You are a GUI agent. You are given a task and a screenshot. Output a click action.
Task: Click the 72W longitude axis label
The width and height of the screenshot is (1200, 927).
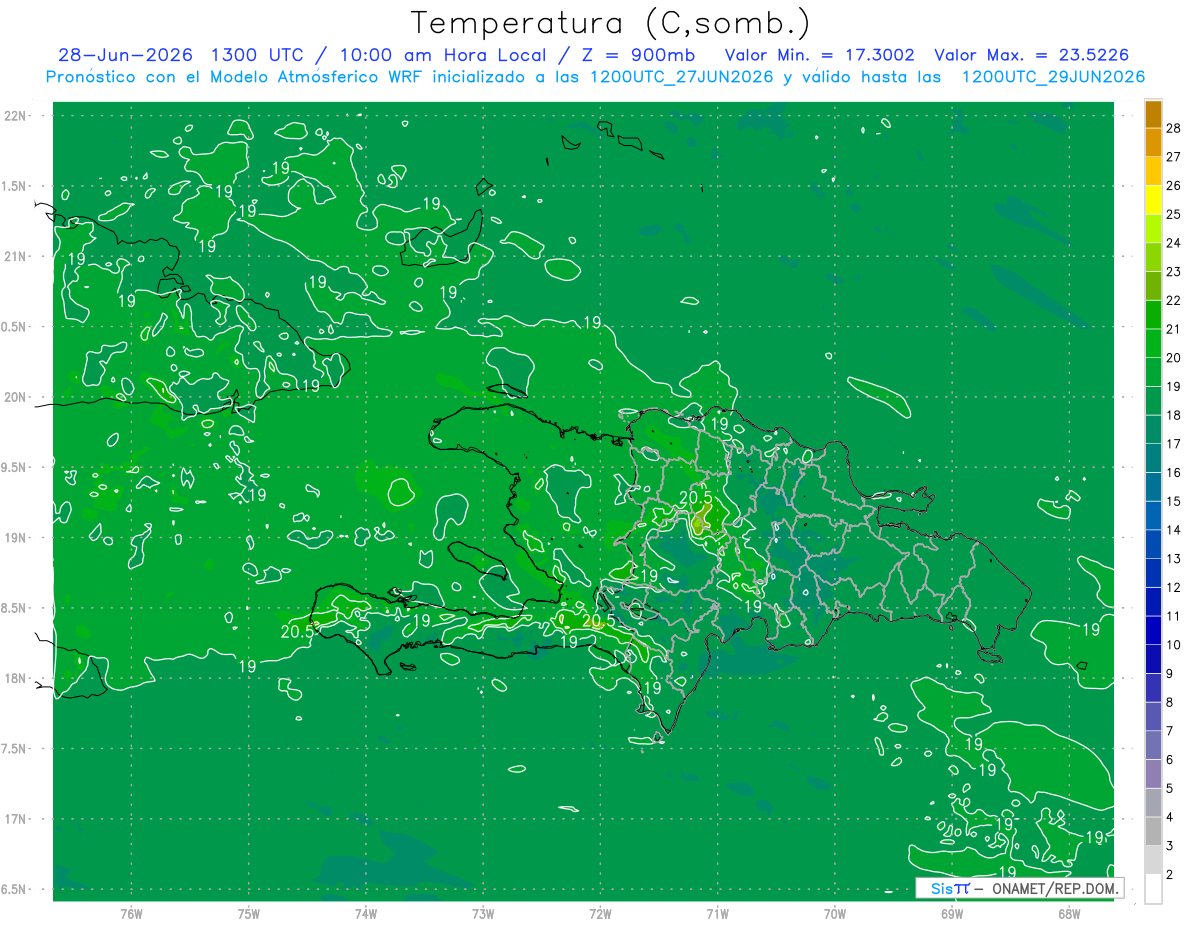click(600, 914)
